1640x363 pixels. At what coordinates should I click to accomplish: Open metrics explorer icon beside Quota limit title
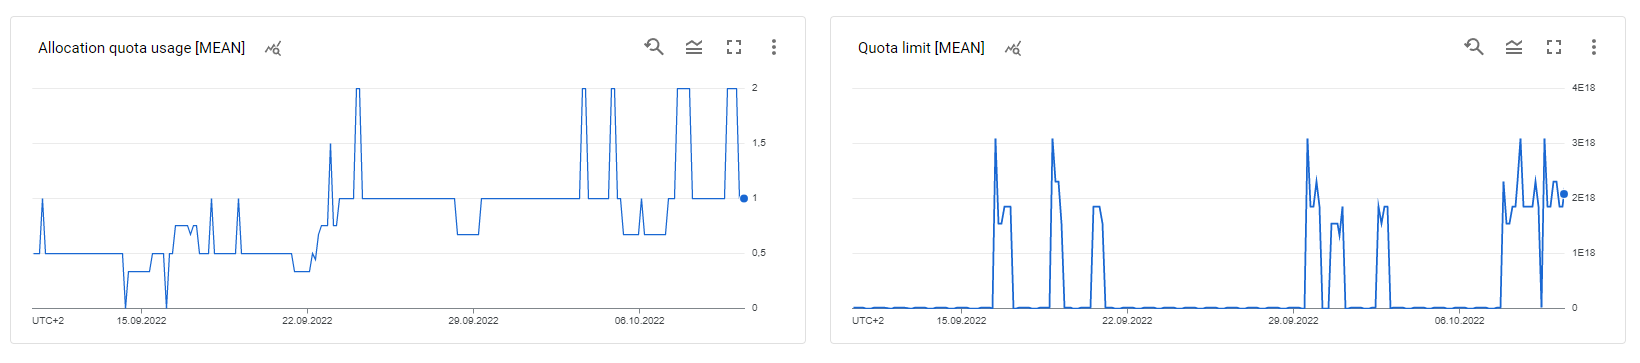(1013, 48)
